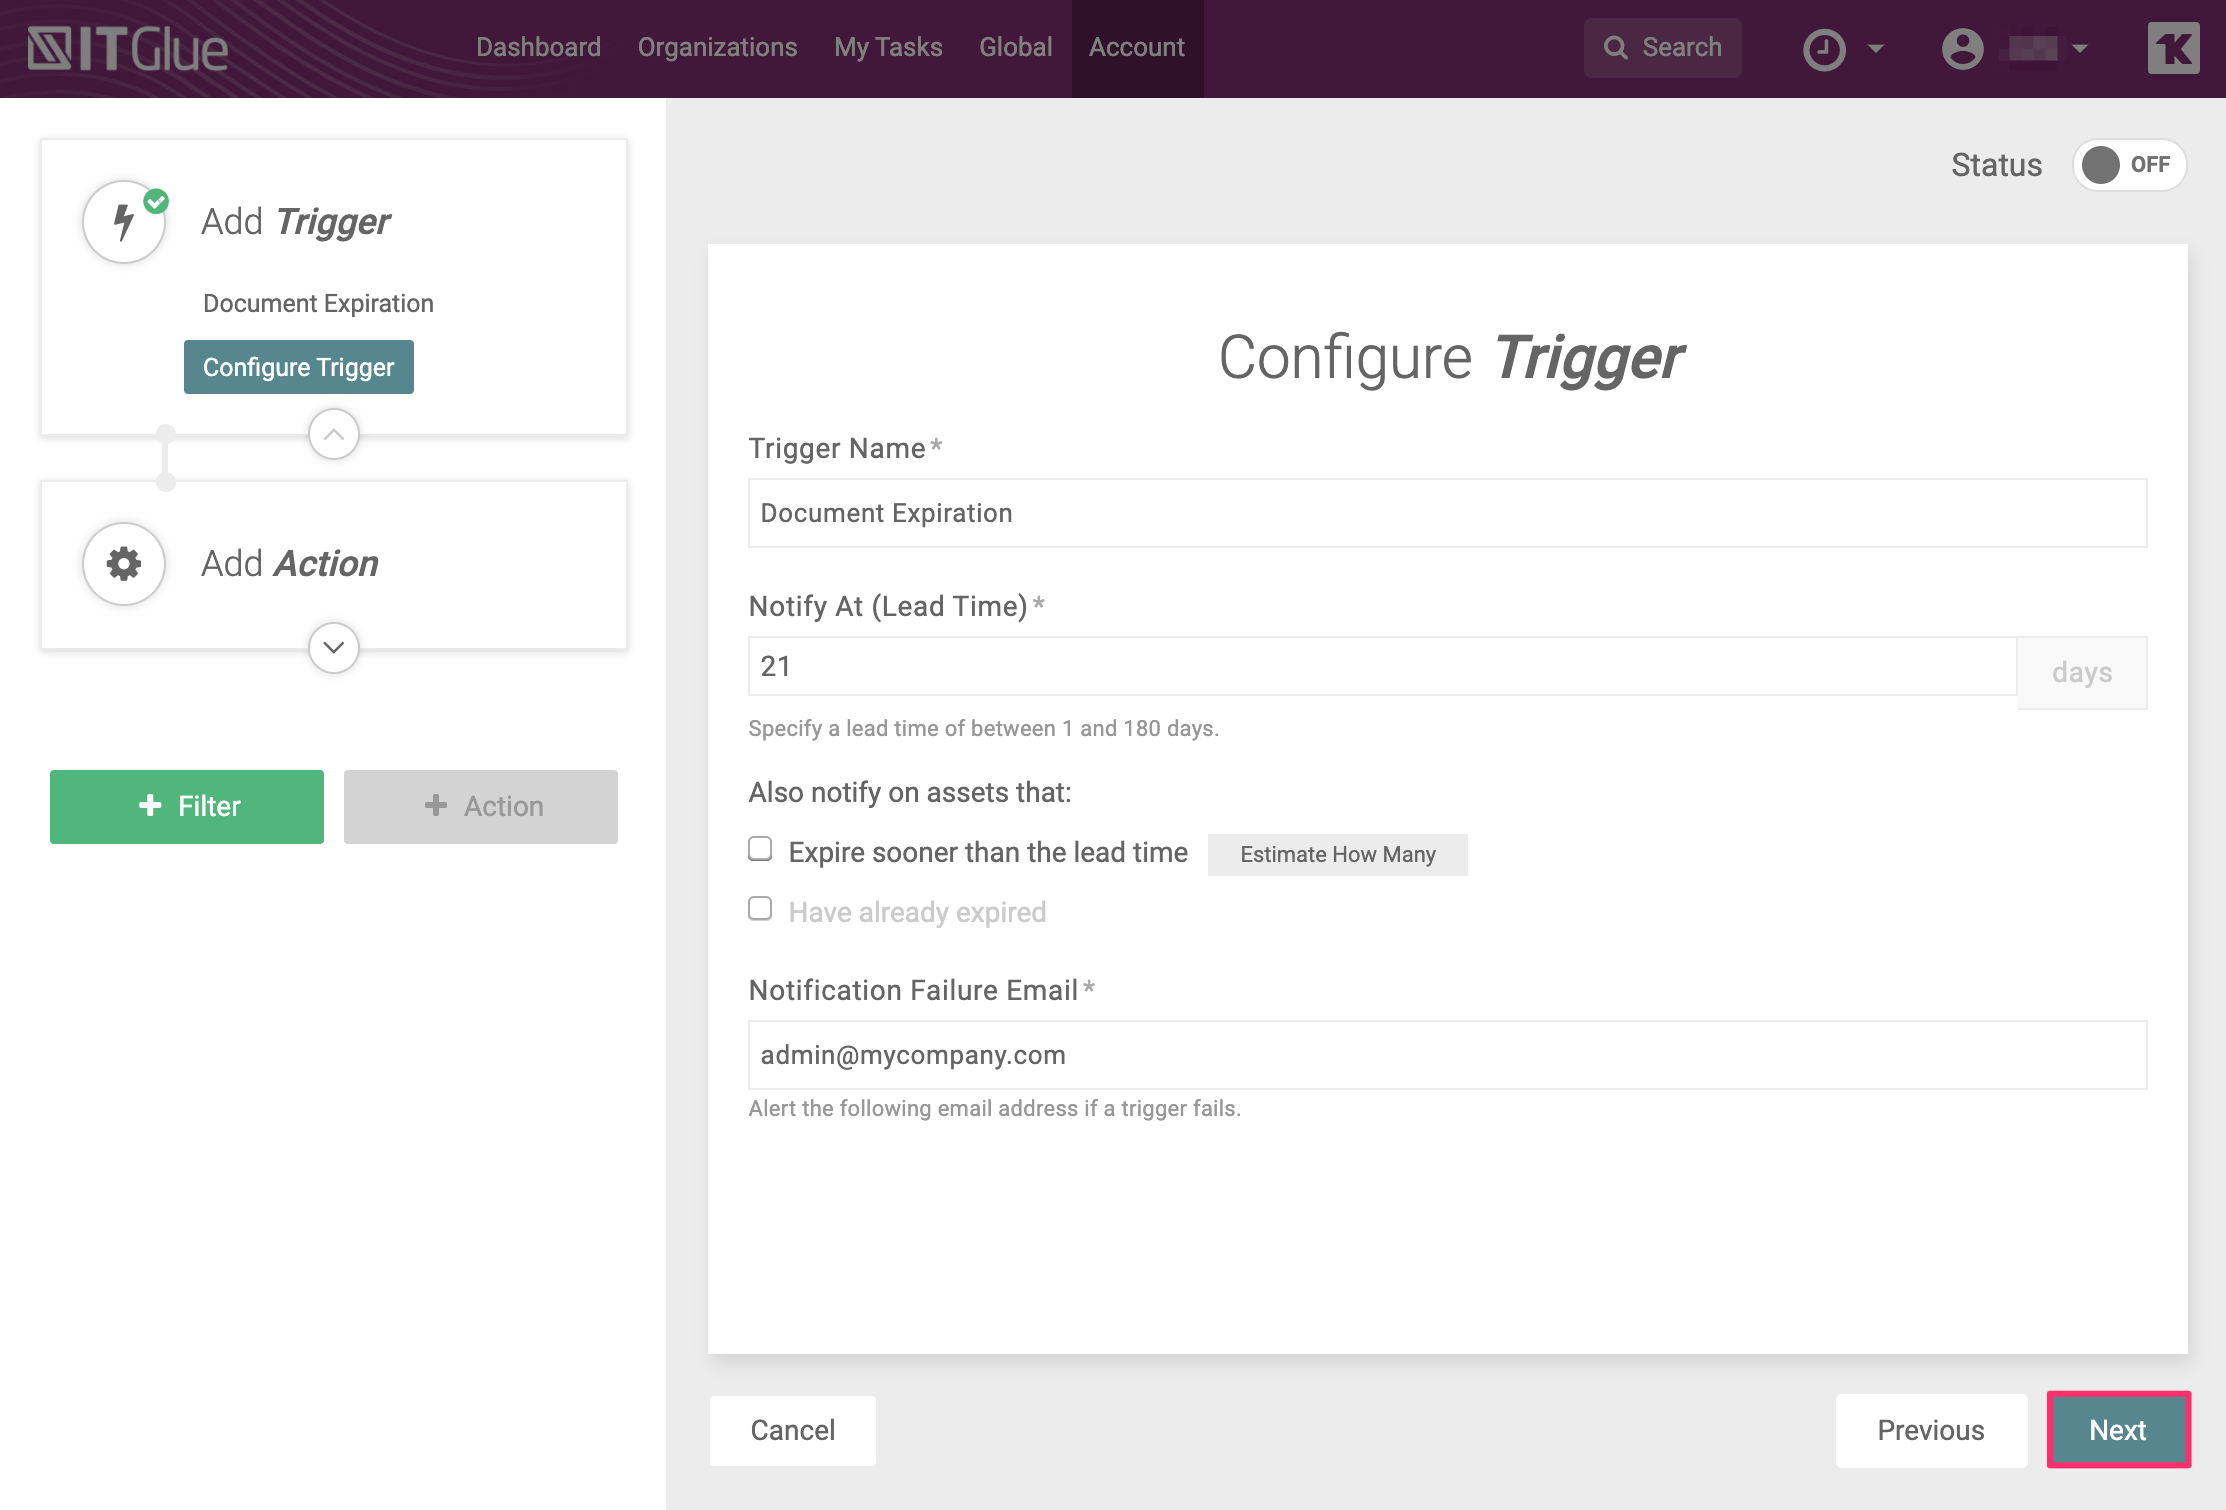
Task: Click the green checkmark badge on trigger
Action: point(156,201)
